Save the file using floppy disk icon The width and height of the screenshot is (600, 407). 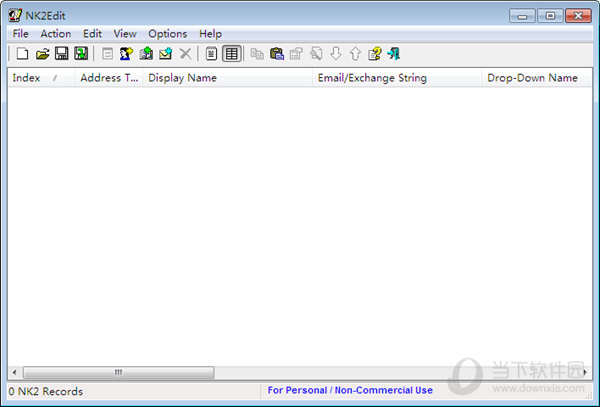[61, 54]
